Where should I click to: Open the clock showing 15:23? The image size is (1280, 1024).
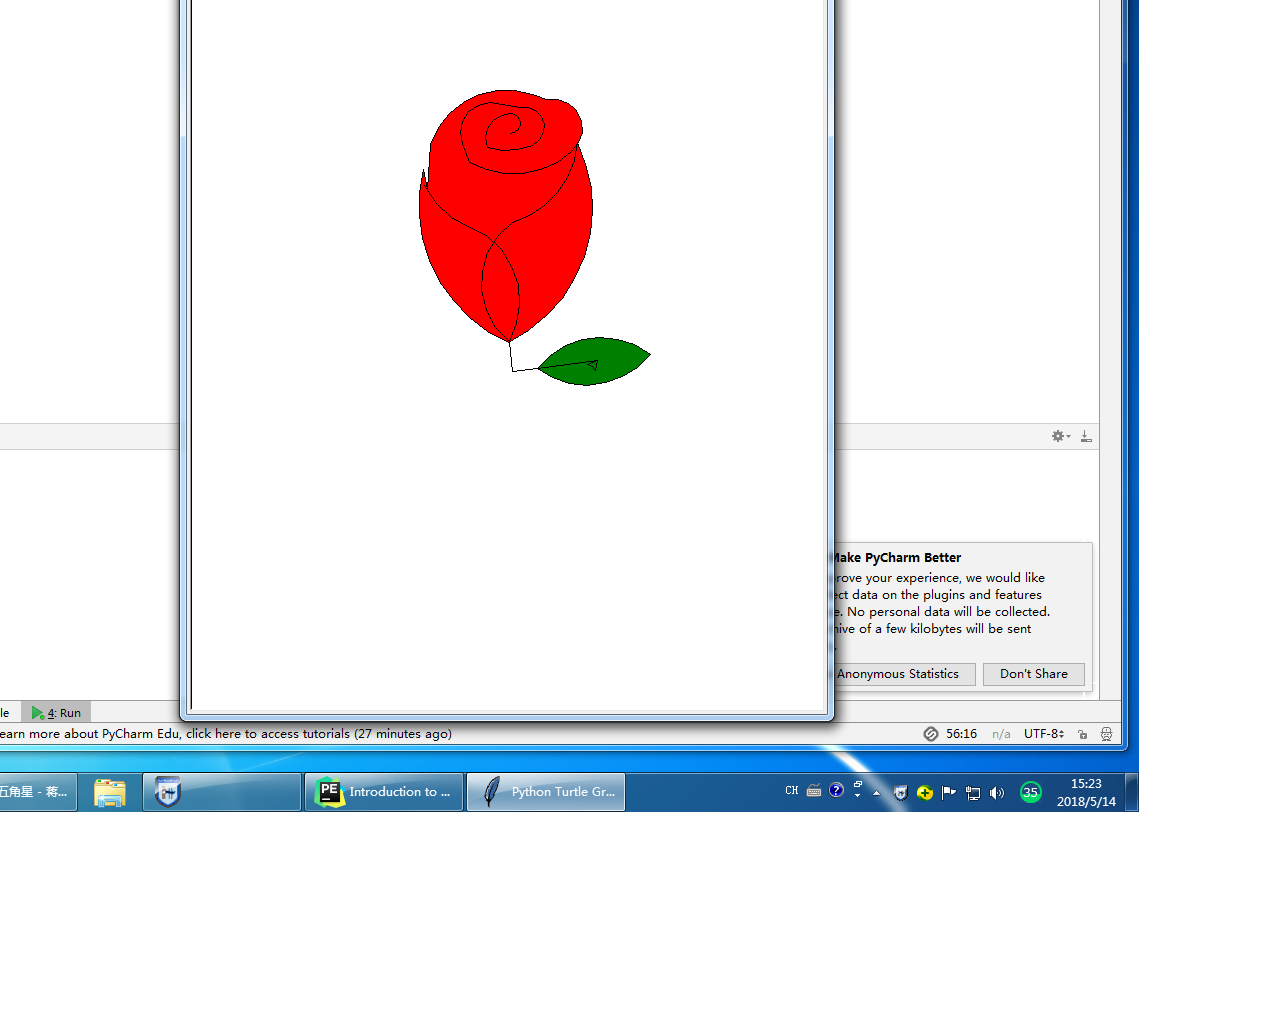pos(1086,792)
